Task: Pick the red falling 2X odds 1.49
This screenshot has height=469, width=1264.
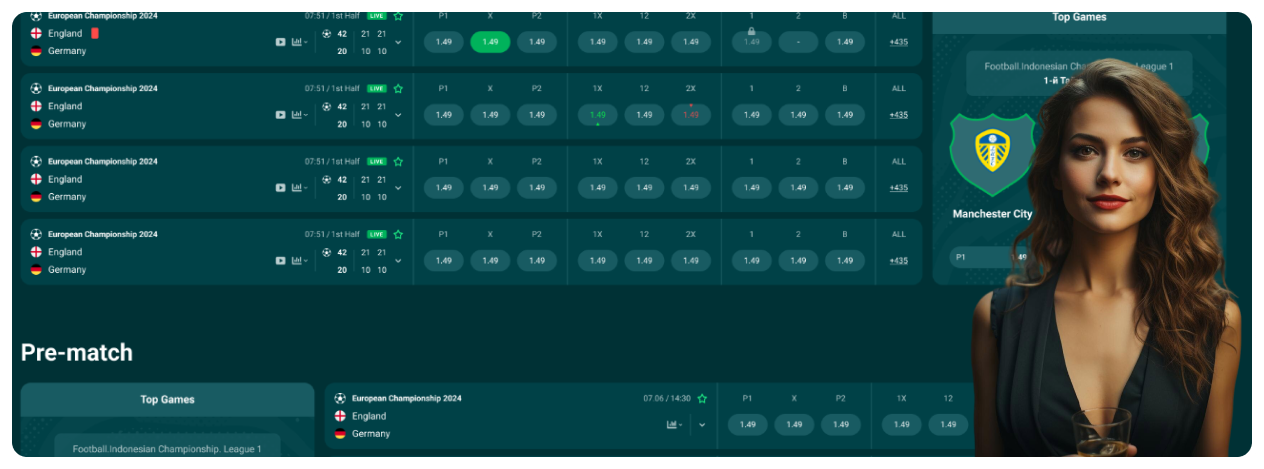Action: tap(691, 114)
